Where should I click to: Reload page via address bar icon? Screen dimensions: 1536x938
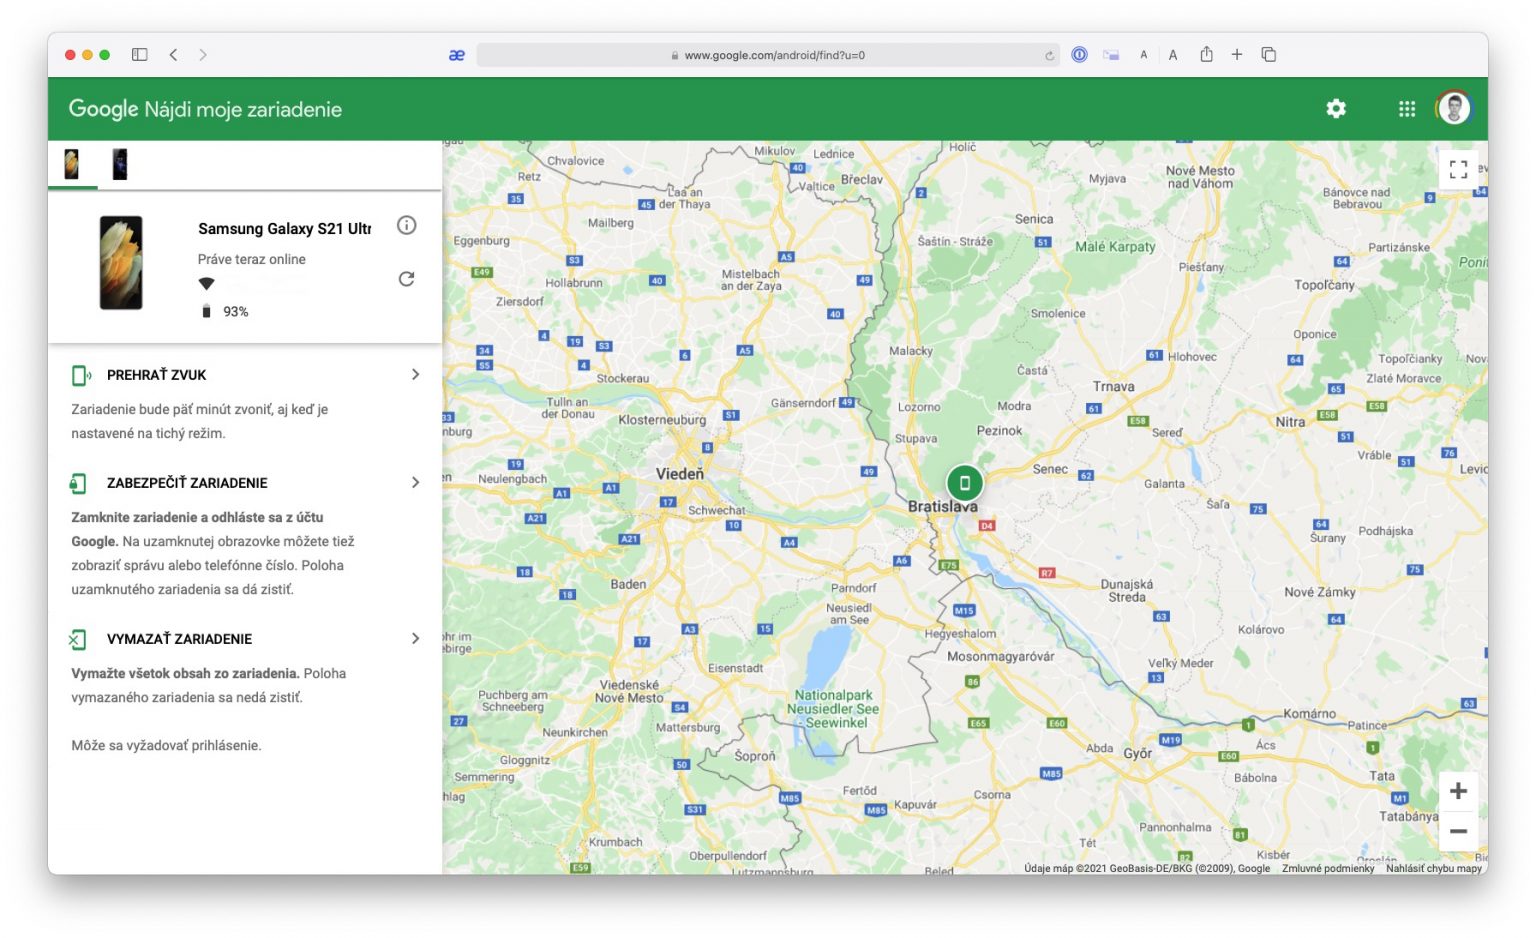pyautogui.click(x=1049, y=56)
